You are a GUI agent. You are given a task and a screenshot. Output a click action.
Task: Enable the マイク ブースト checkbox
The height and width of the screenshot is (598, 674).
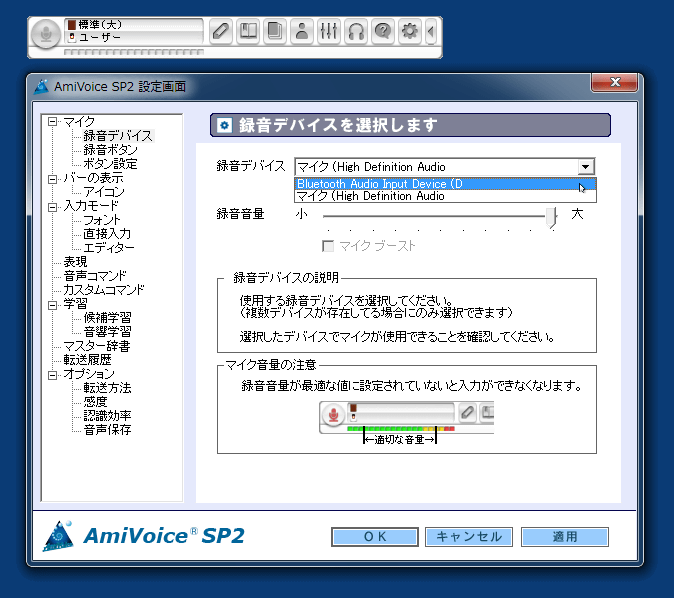click(328, 246)
